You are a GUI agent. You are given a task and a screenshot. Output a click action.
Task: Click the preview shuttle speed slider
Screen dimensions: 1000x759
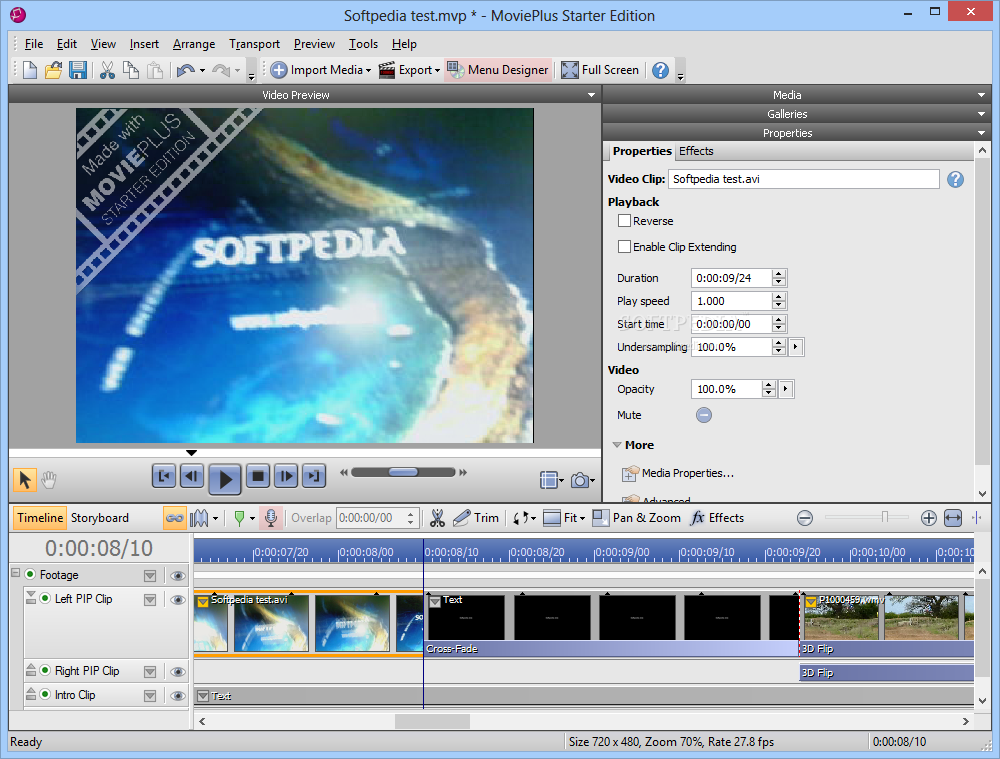[x=404, y=473]
